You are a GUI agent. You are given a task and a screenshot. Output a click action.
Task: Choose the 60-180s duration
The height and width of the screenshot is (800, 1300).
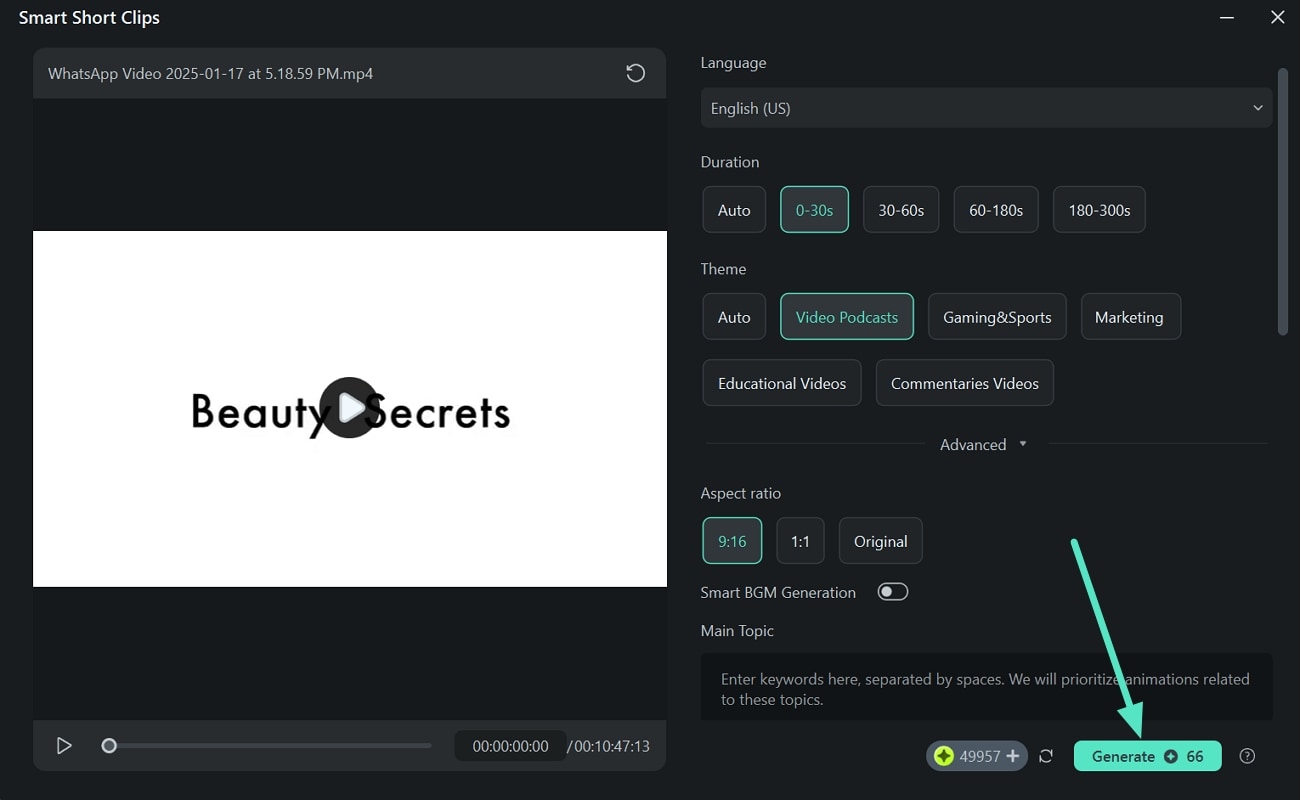tap(996, 210)
